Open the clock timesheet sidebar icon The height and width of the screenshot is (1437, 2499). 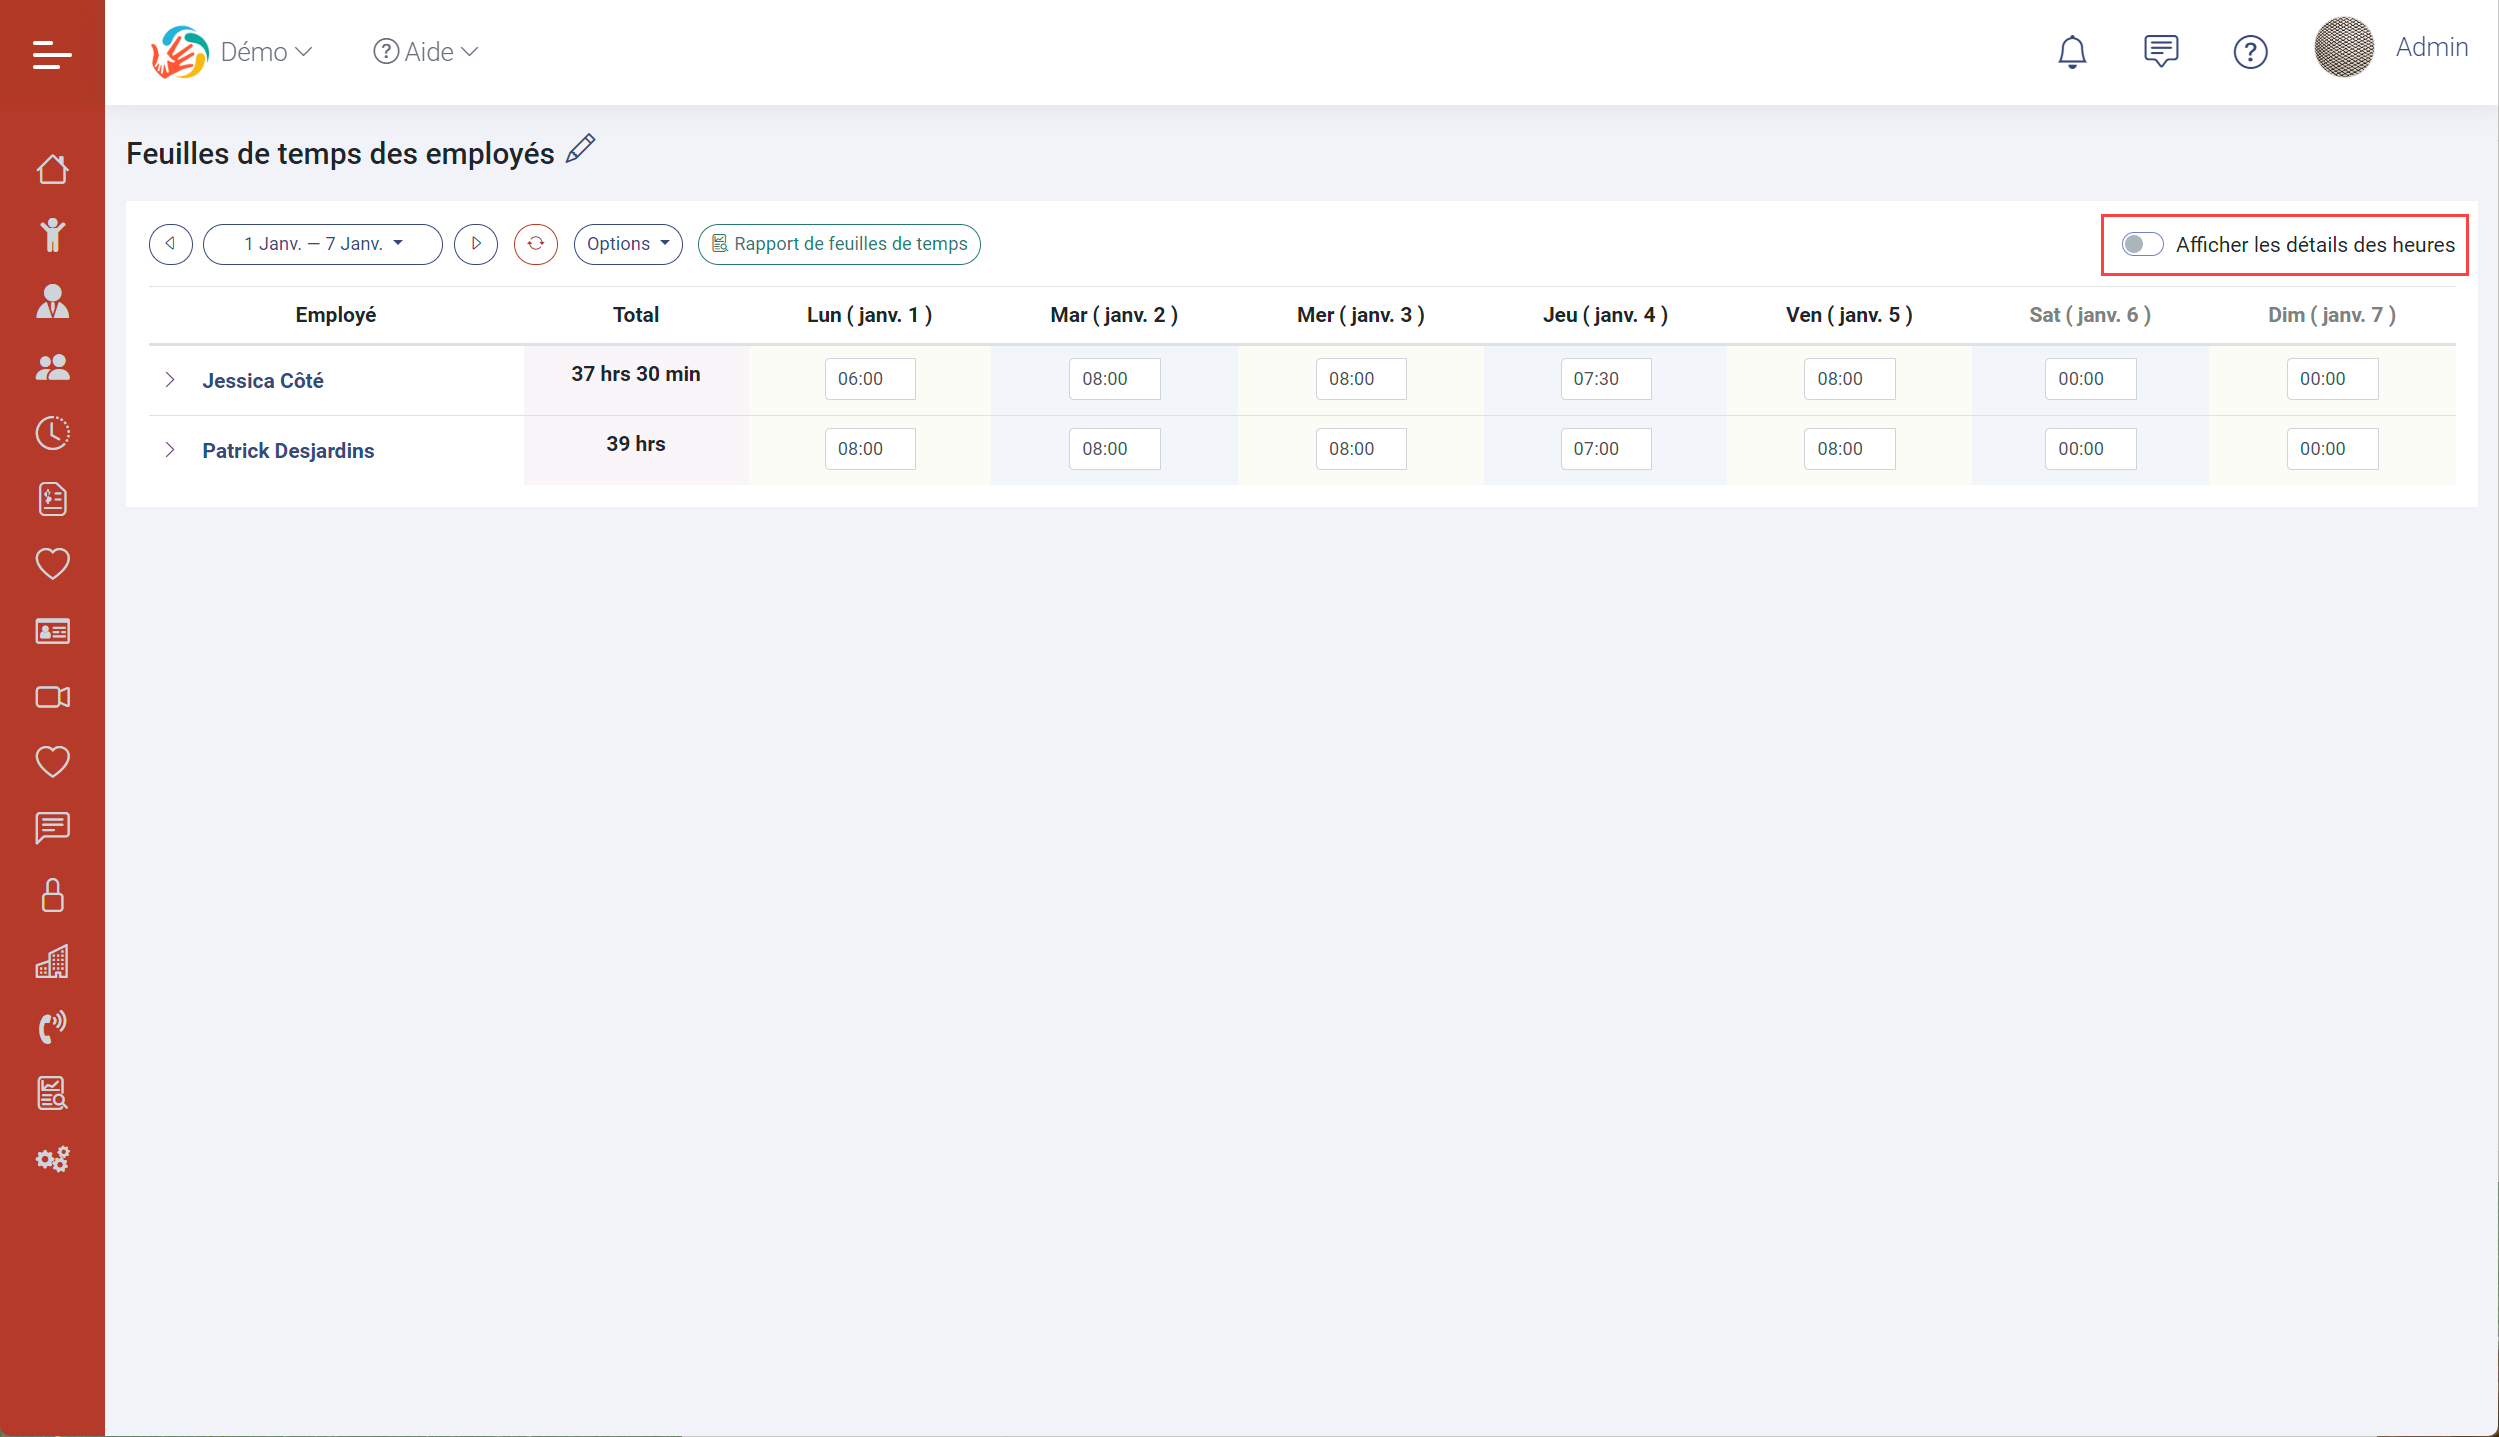[x=52, y=433]
